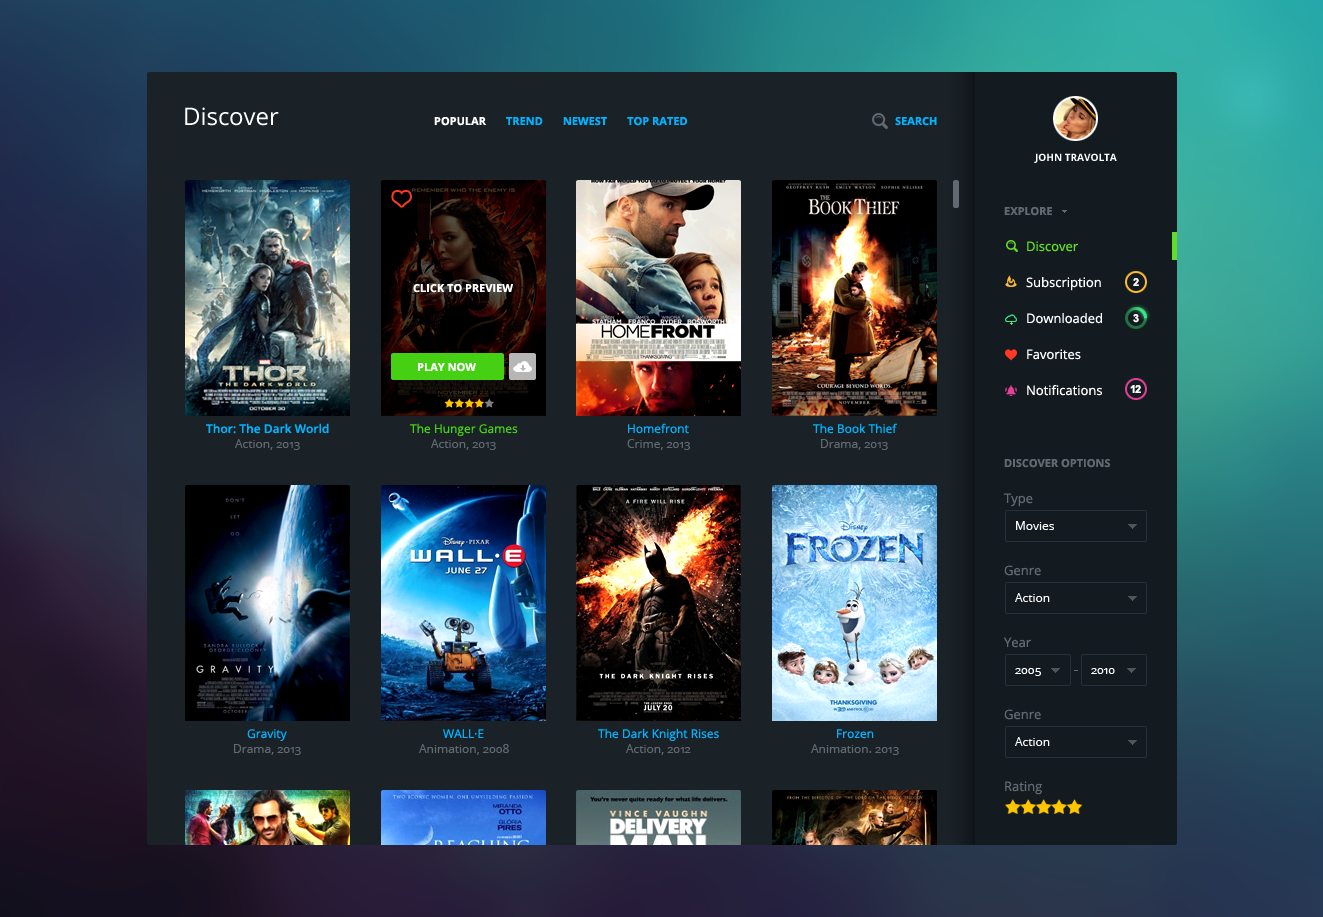1323x917 pixels.
Task: Select the Homefront poster
Action: (658, 298)
